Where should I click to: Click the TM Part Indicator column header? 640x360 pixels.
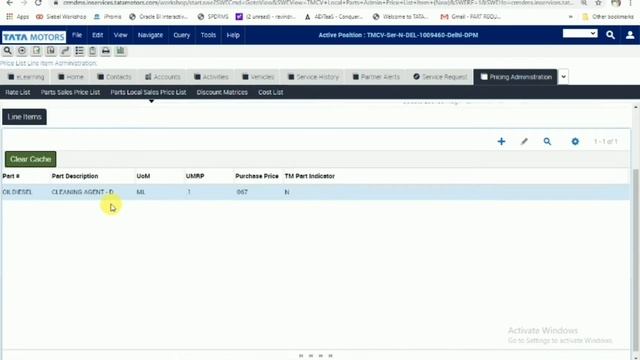[309, 176]
